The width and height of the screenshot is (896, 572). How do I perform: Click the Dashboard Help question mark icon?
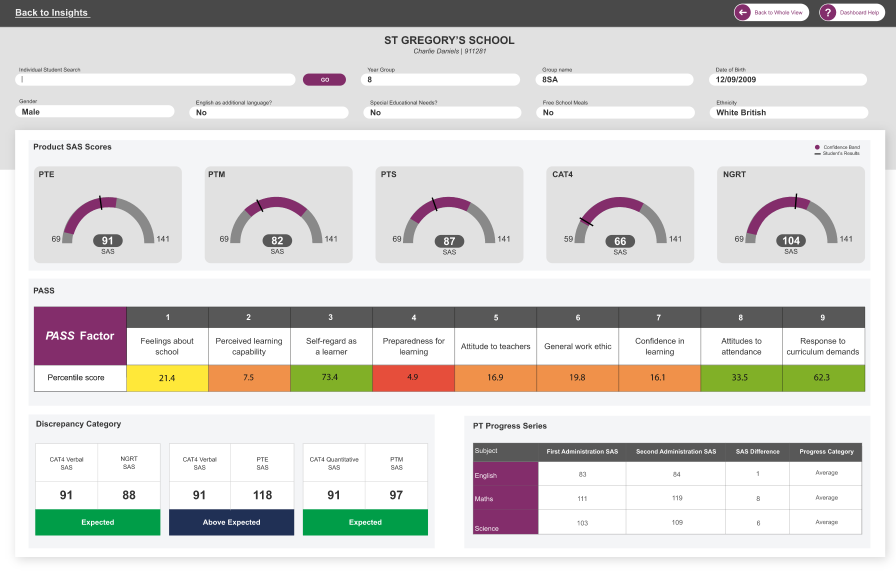828,12
